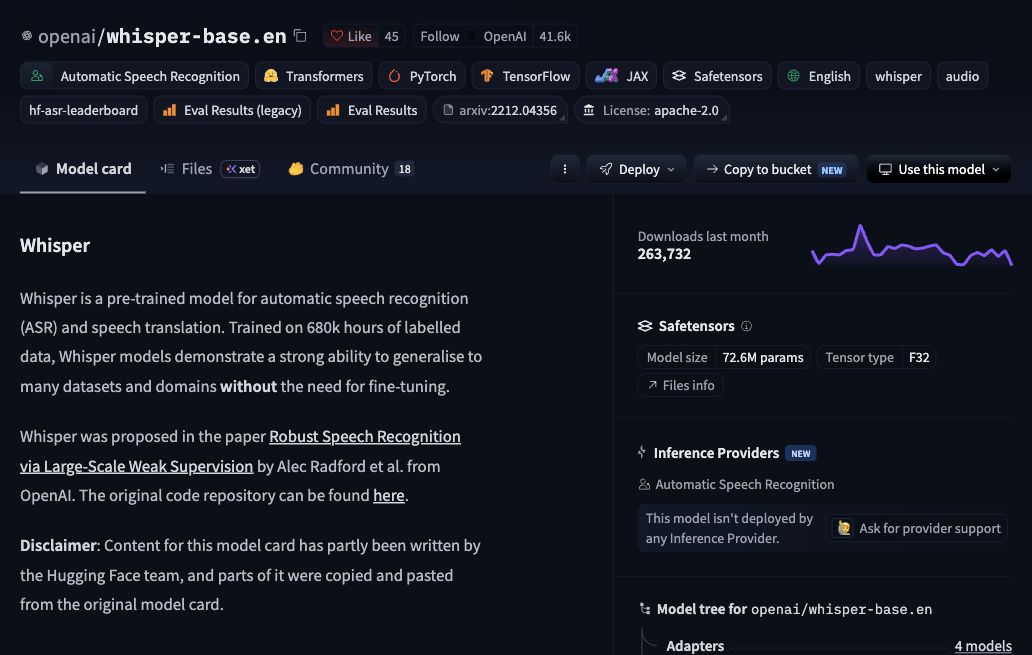Filter by the PyTorch tag
Screen dimensions: 1032x655
[x=422, y=76]
